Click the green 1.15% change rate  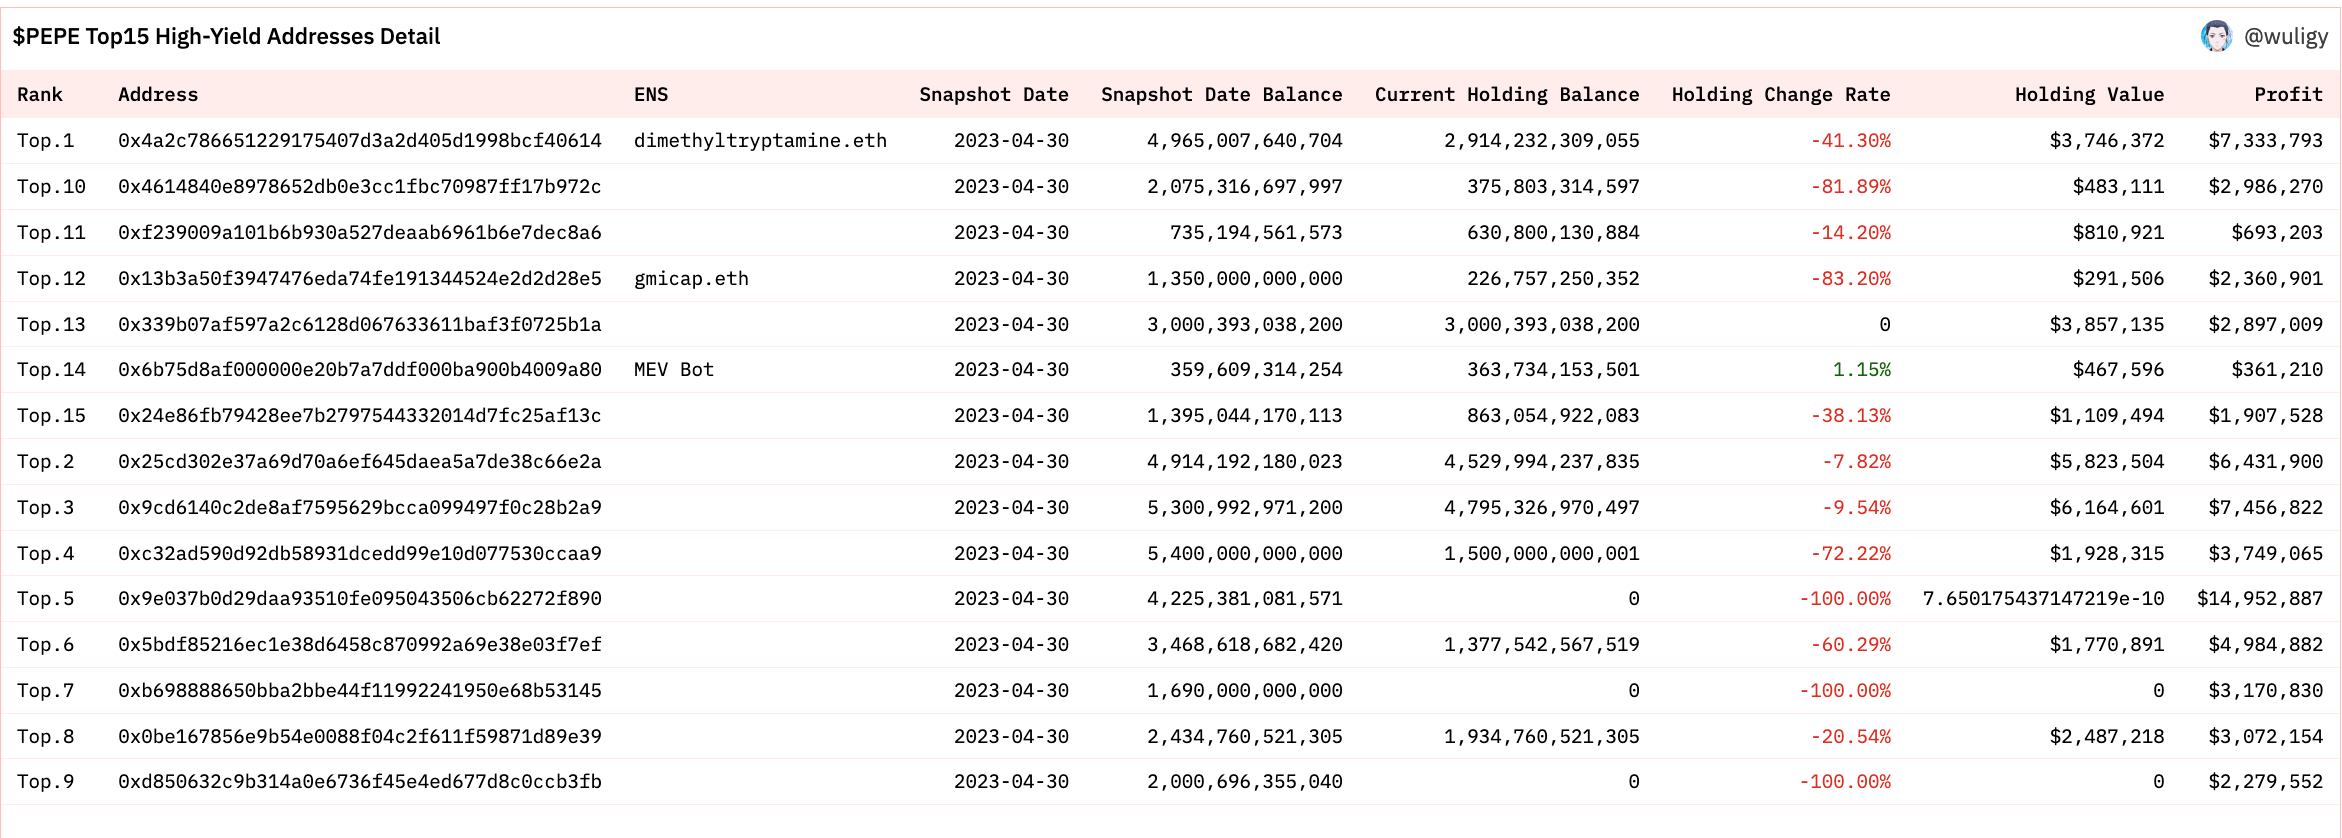1861,370
